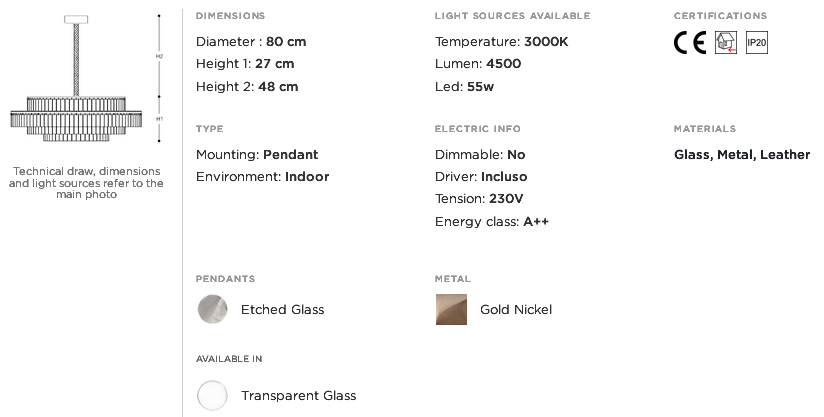The height and width of the screenshot is (417, 824).
Task: Click the IP20 protection rating icon
Action: coord(757,43)
